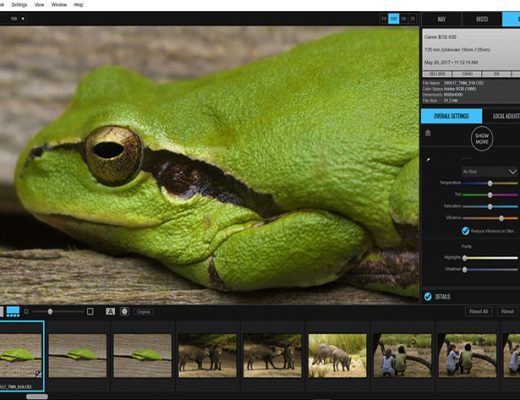Image resolution: width=520 pixels, height=400 pixels.
Task: Click the Purity Shadows slider handle
Action: pyautogui.click(x=465, y=270)
